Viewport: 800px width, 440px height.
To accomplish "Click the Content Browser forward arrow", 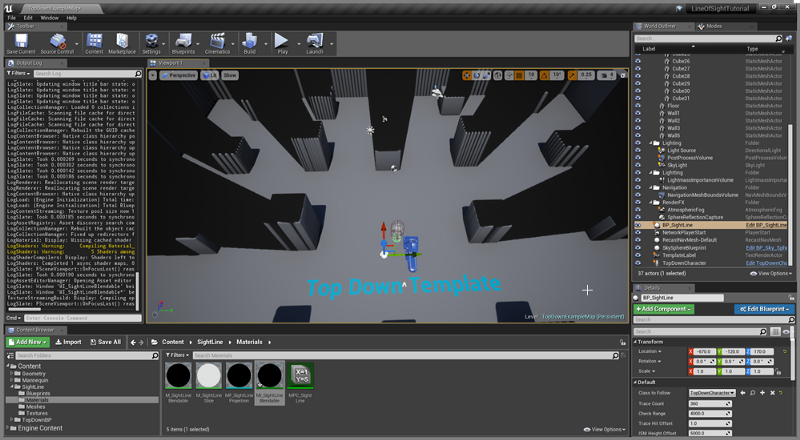I will click(x=141, y=342).
